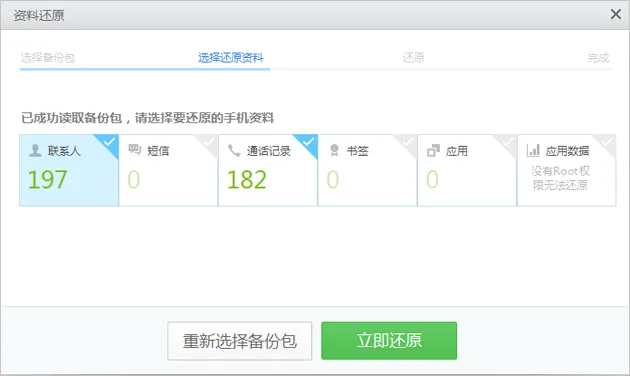Click the 没有Root权限无法还原 notice
The width and height of the screenshot is (630, 376).
pyautogui.click(x=560, y=178)
